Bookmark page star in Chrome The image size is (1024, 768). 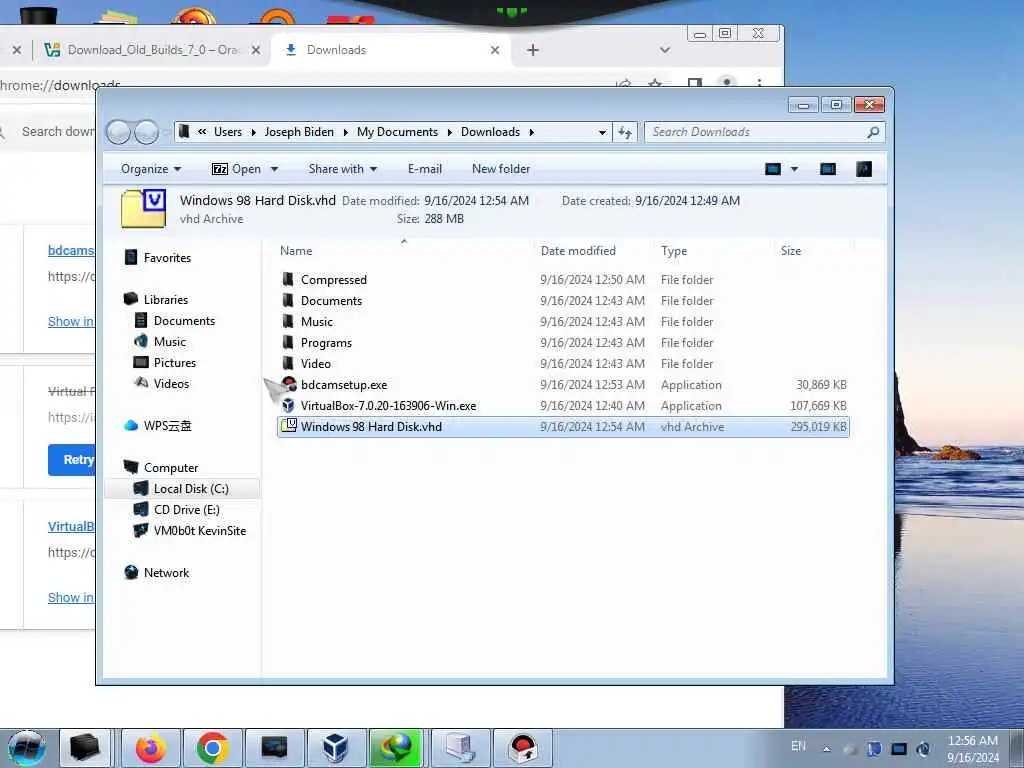click(x=655, y=84)
